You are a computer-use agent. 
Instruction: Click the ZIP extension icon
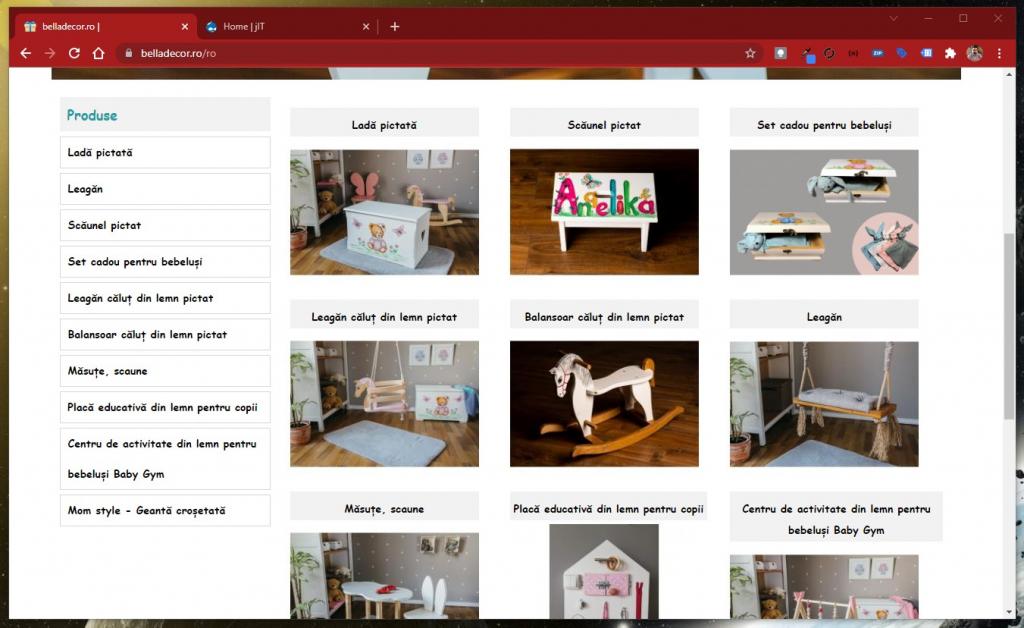(877, 53)
